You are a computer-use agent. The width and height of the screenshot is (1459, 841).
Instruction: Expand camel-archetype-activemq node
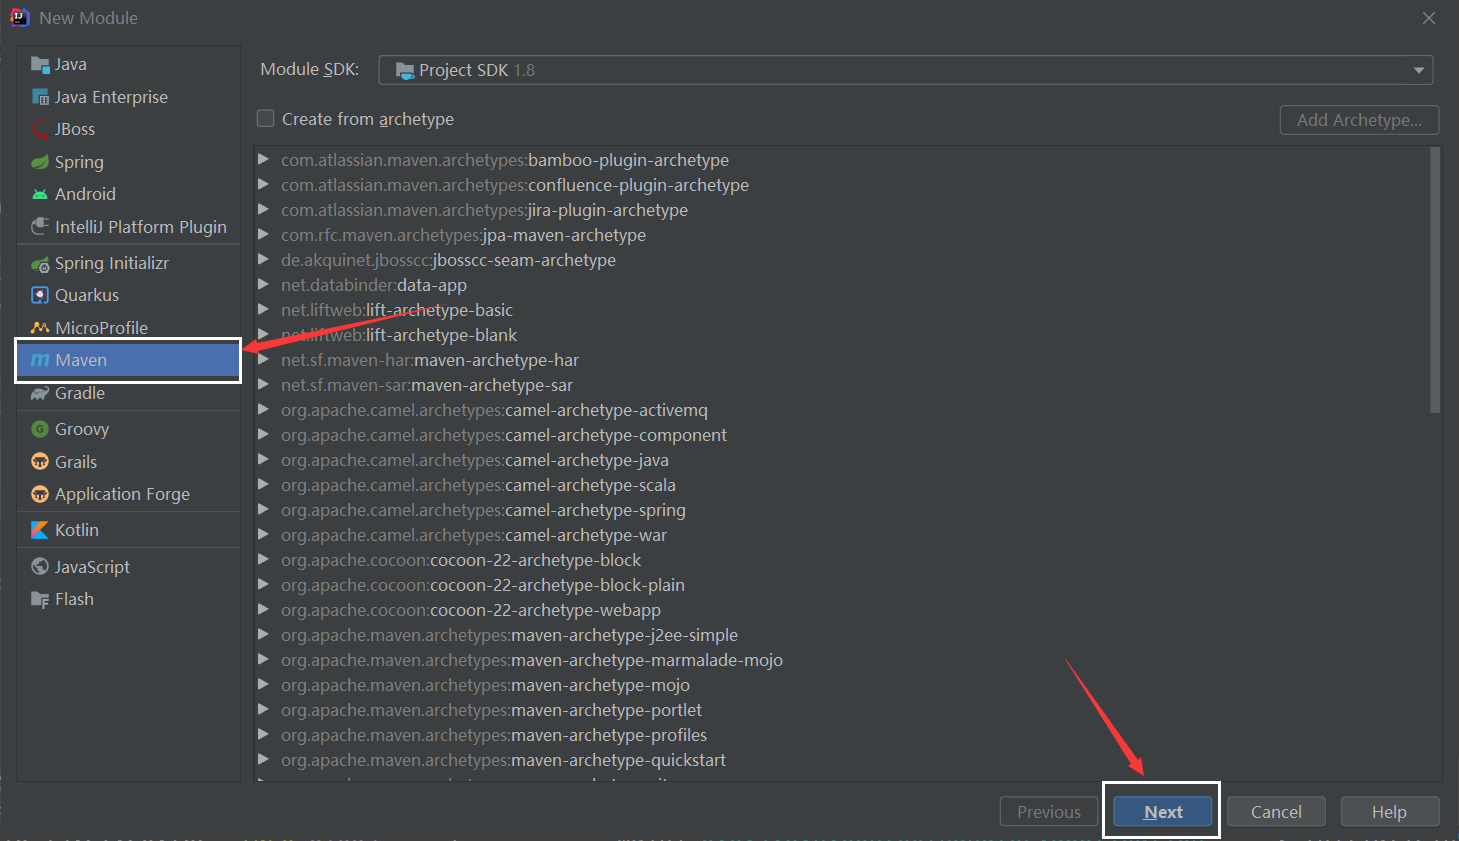pyautogui.click(x=263, y=409)
